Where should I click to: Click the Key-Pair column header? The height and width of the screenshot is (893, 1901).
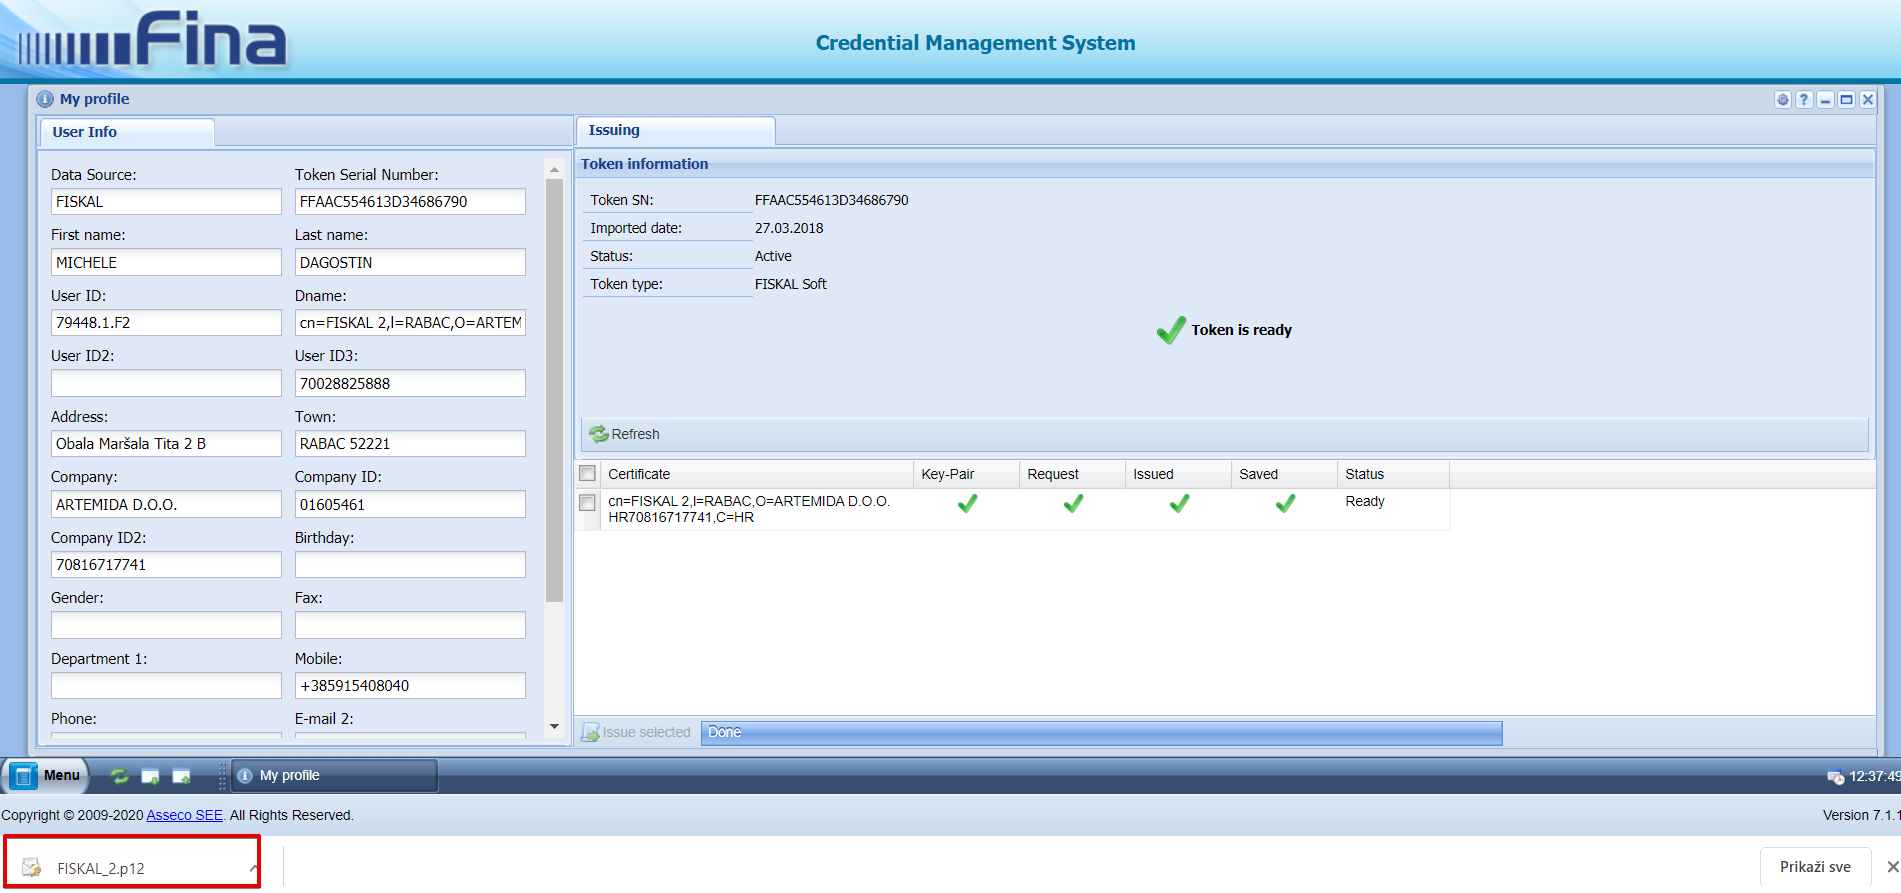[x=966, y=474]
